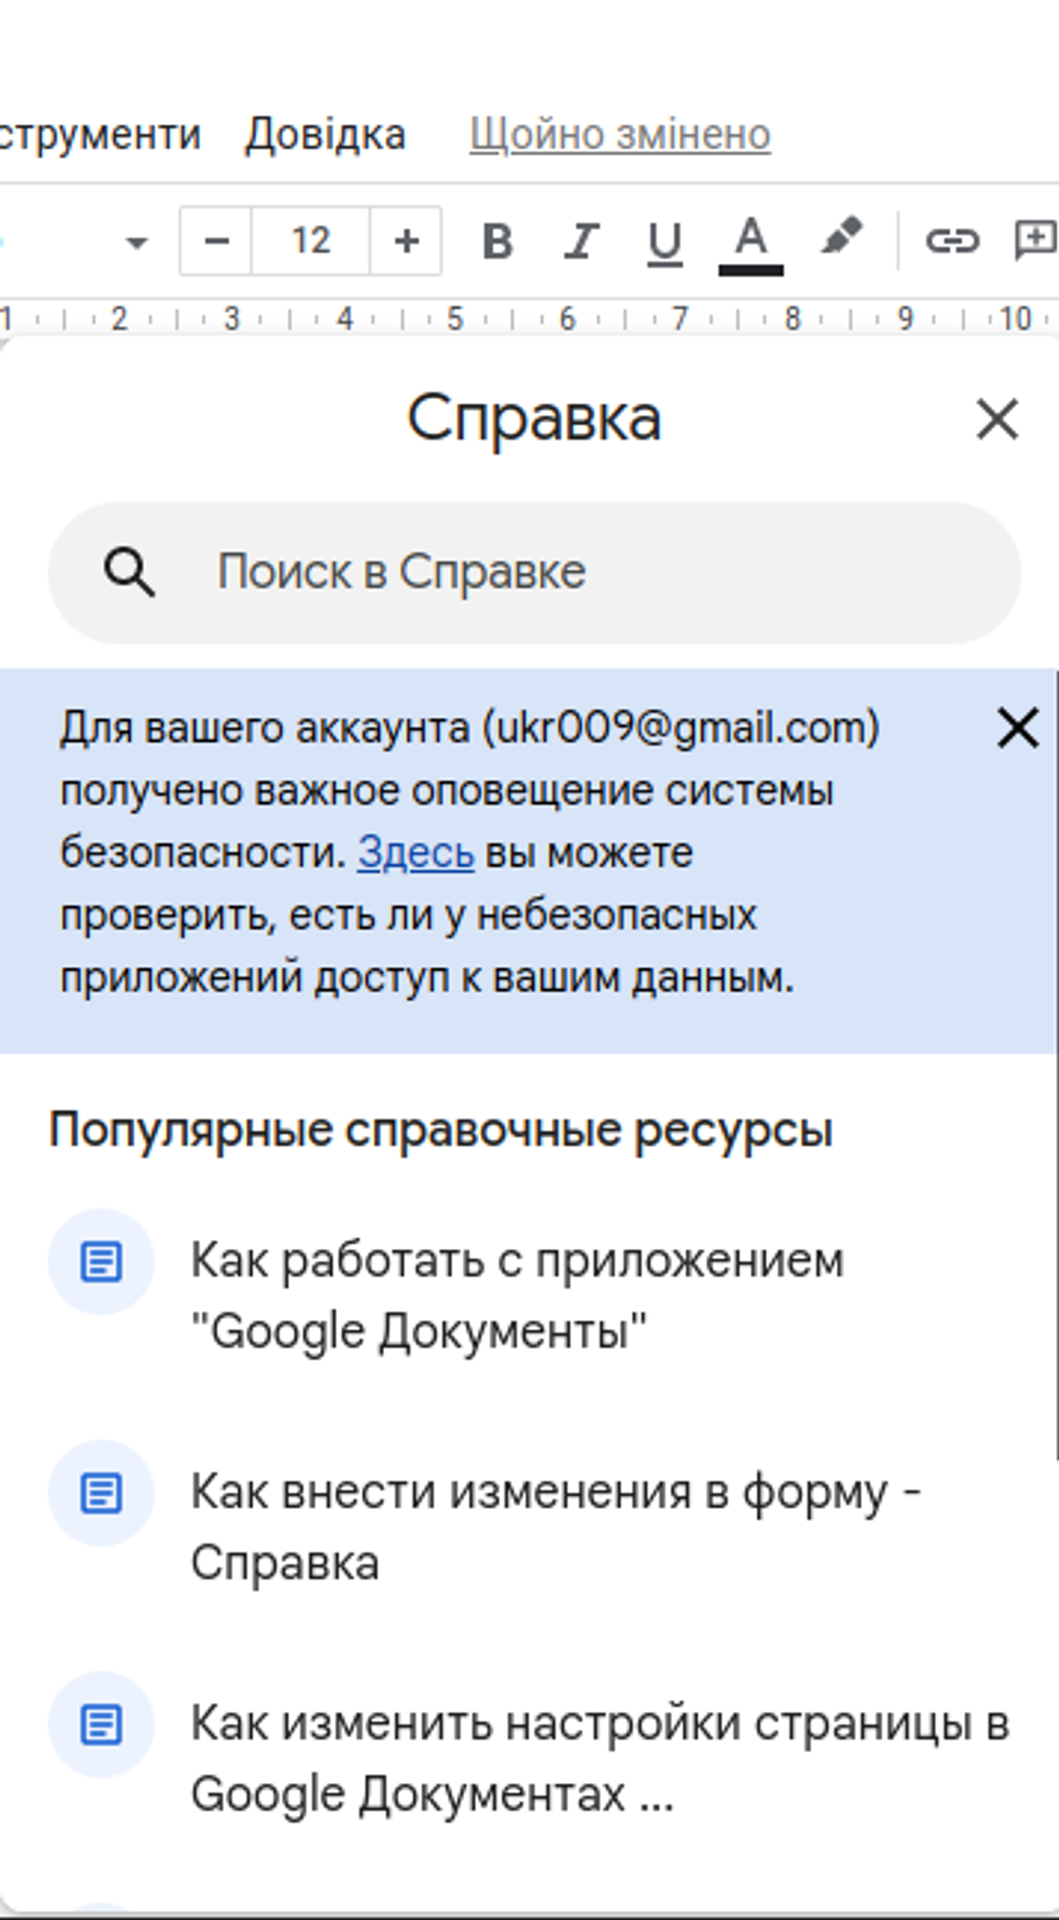Viewport: 1059px width, 1920px height.
Task: Toggle italic text formatting
Action: (581, 241)
